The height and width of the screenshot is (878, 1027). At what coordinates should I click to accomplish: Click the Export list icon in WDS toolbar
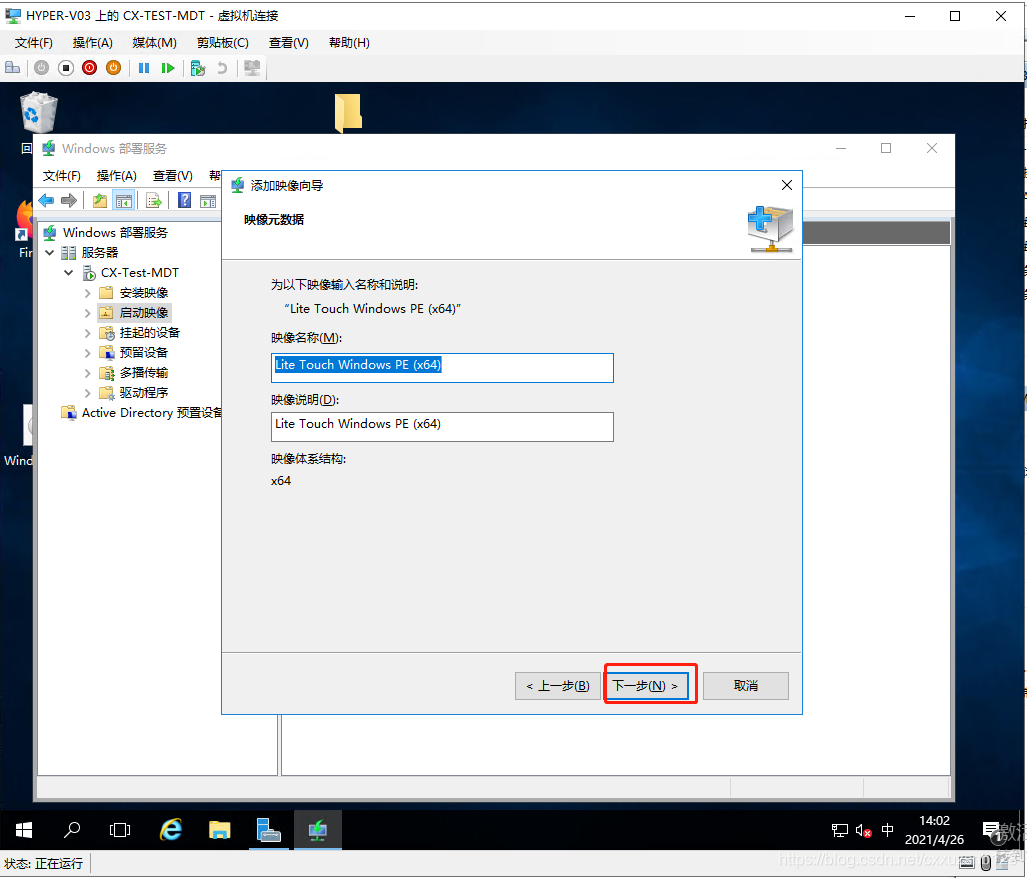coord(154,200)
